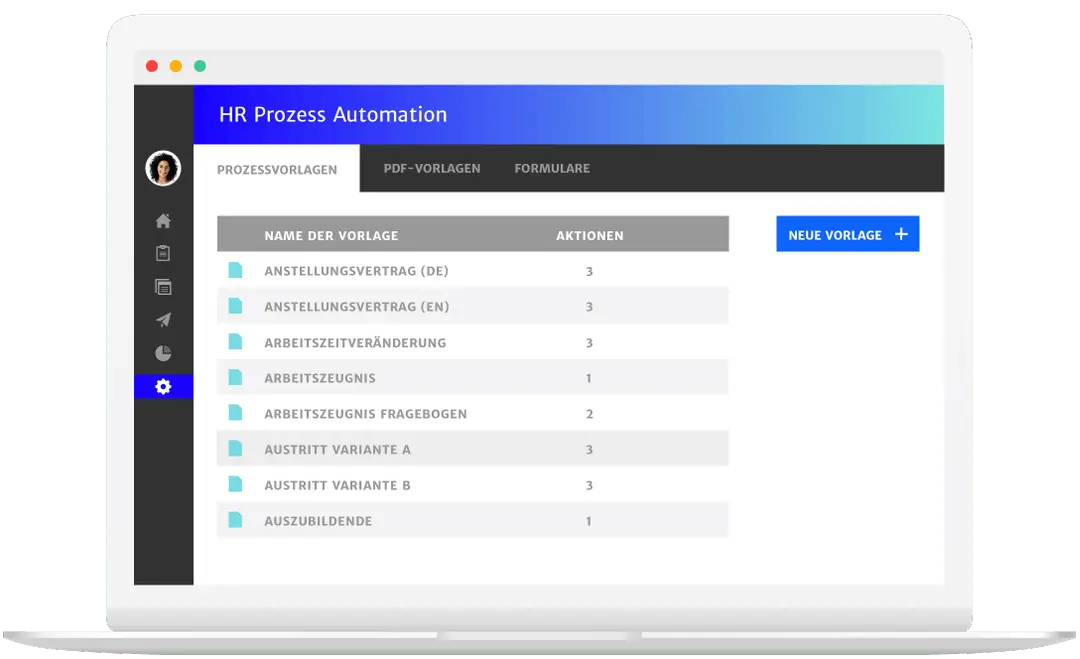
Task: Click the Aktionen column header
Action: (x=591, y=234)
